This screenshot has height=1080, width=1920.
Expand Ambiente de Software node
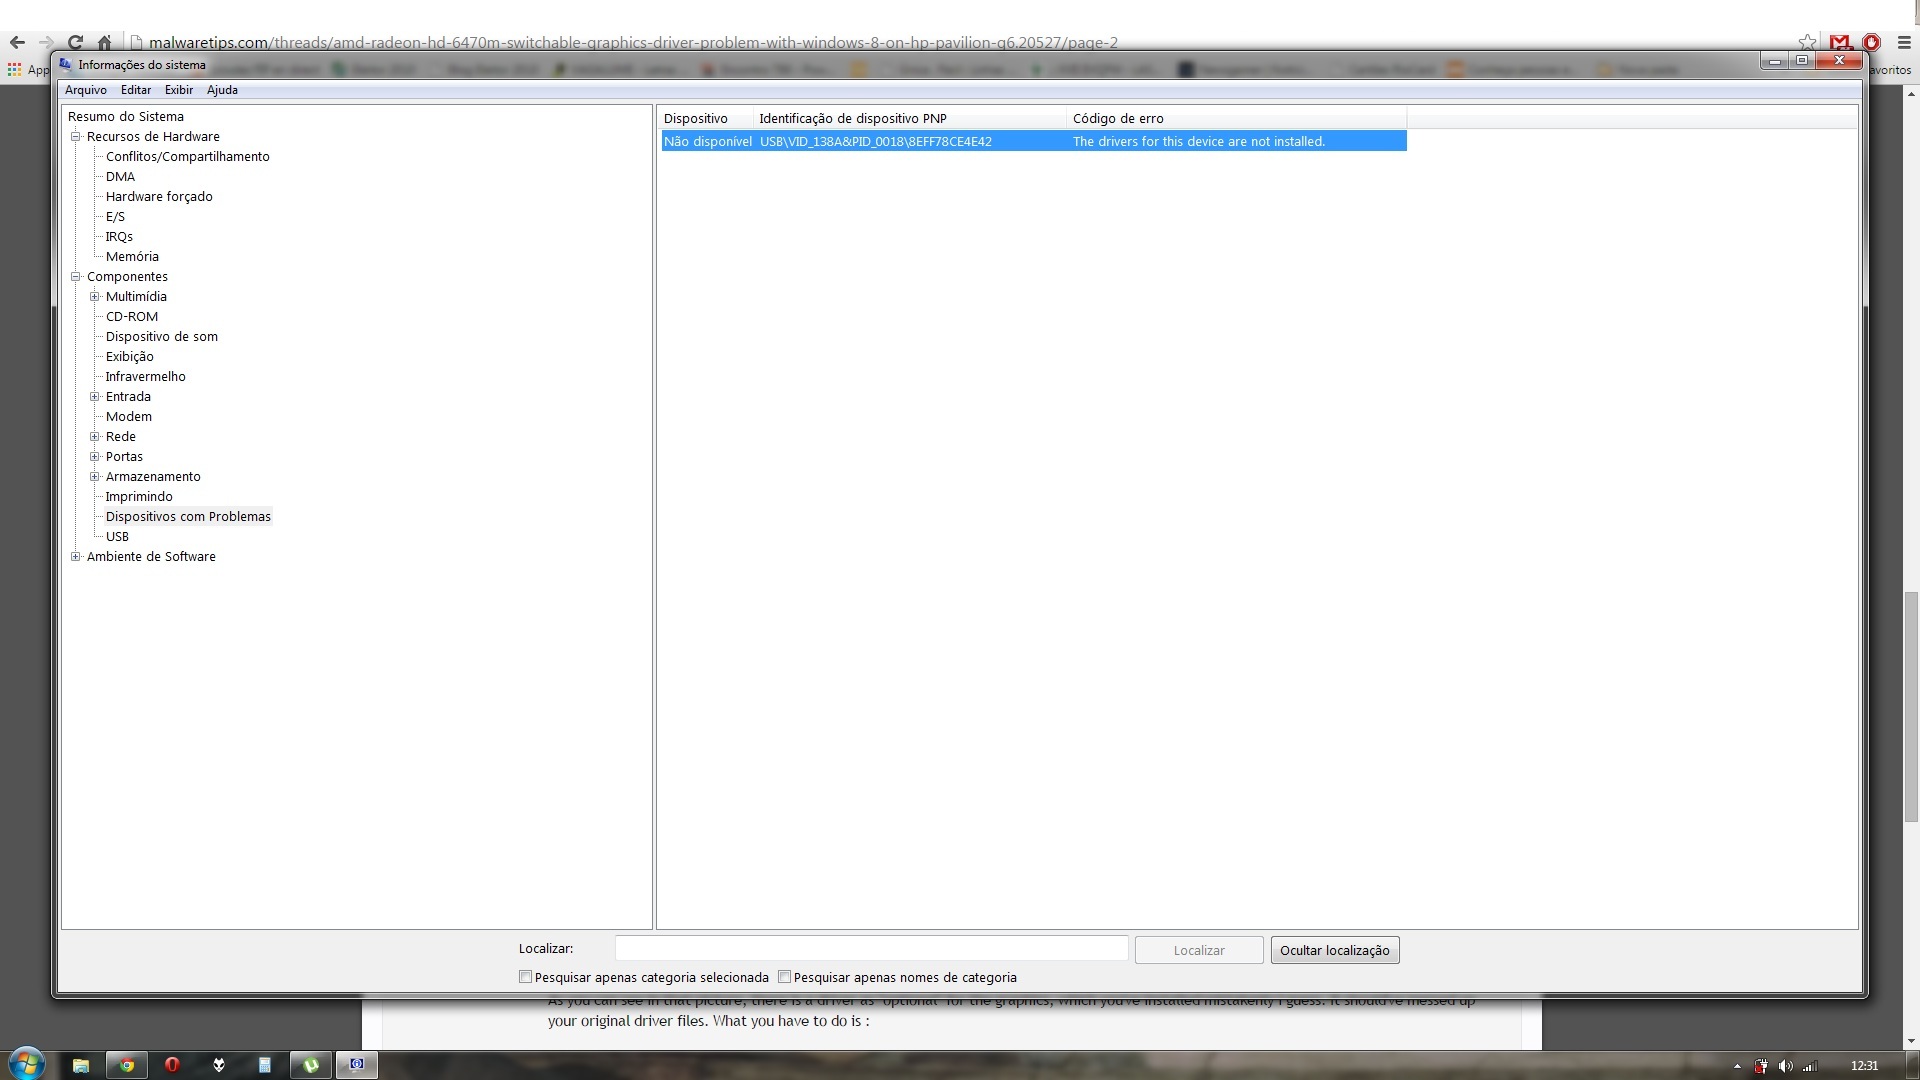[75, 557]
